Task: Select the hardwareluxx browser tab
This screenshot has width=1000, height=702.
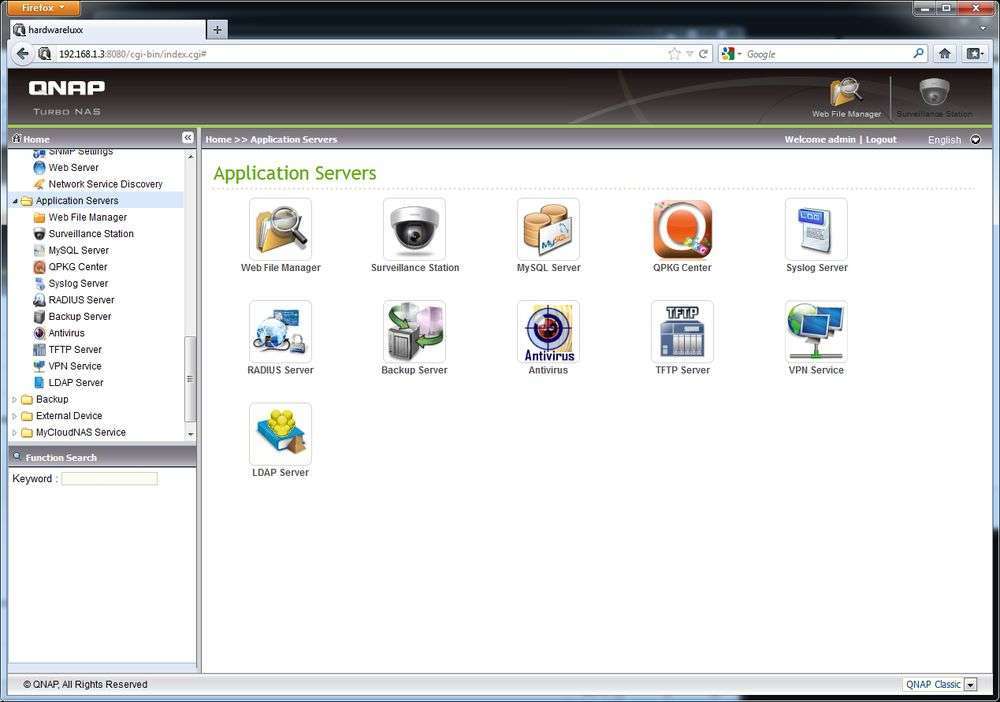Action: point(107,29)
